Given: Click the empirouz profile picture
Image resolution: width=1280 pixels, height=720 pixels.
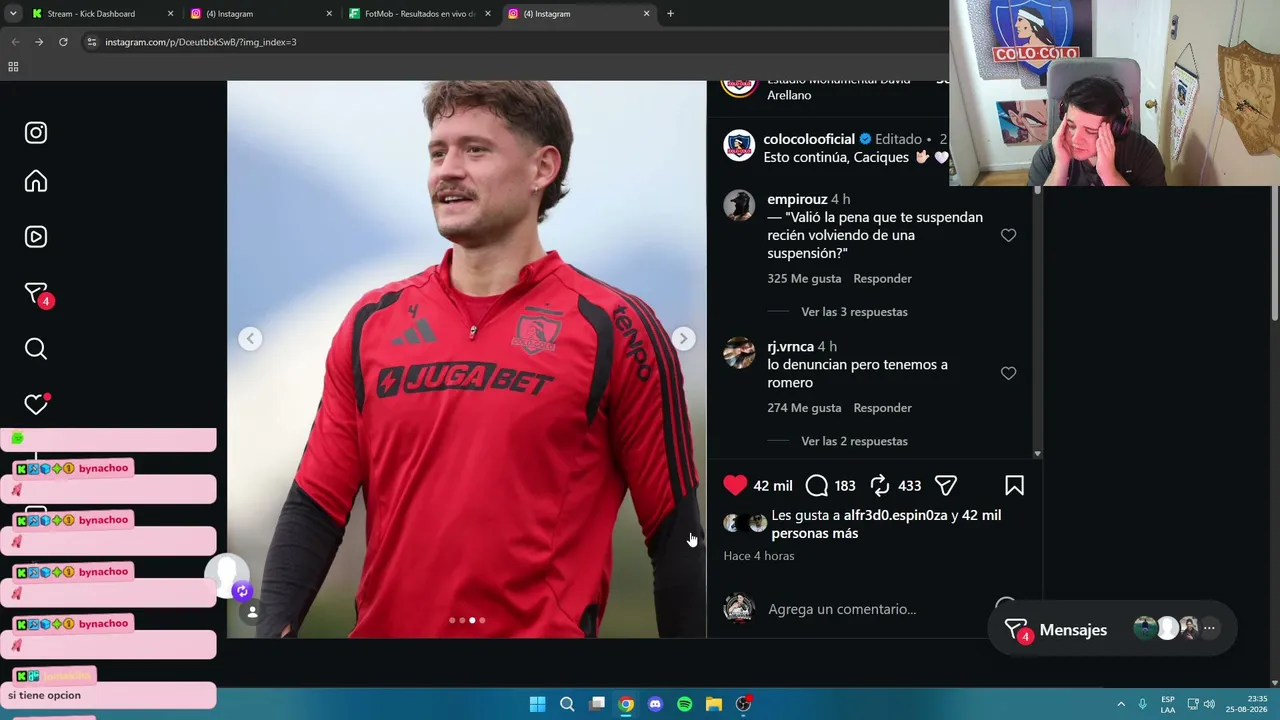Looking at the screenshot, I should (739, 205).
